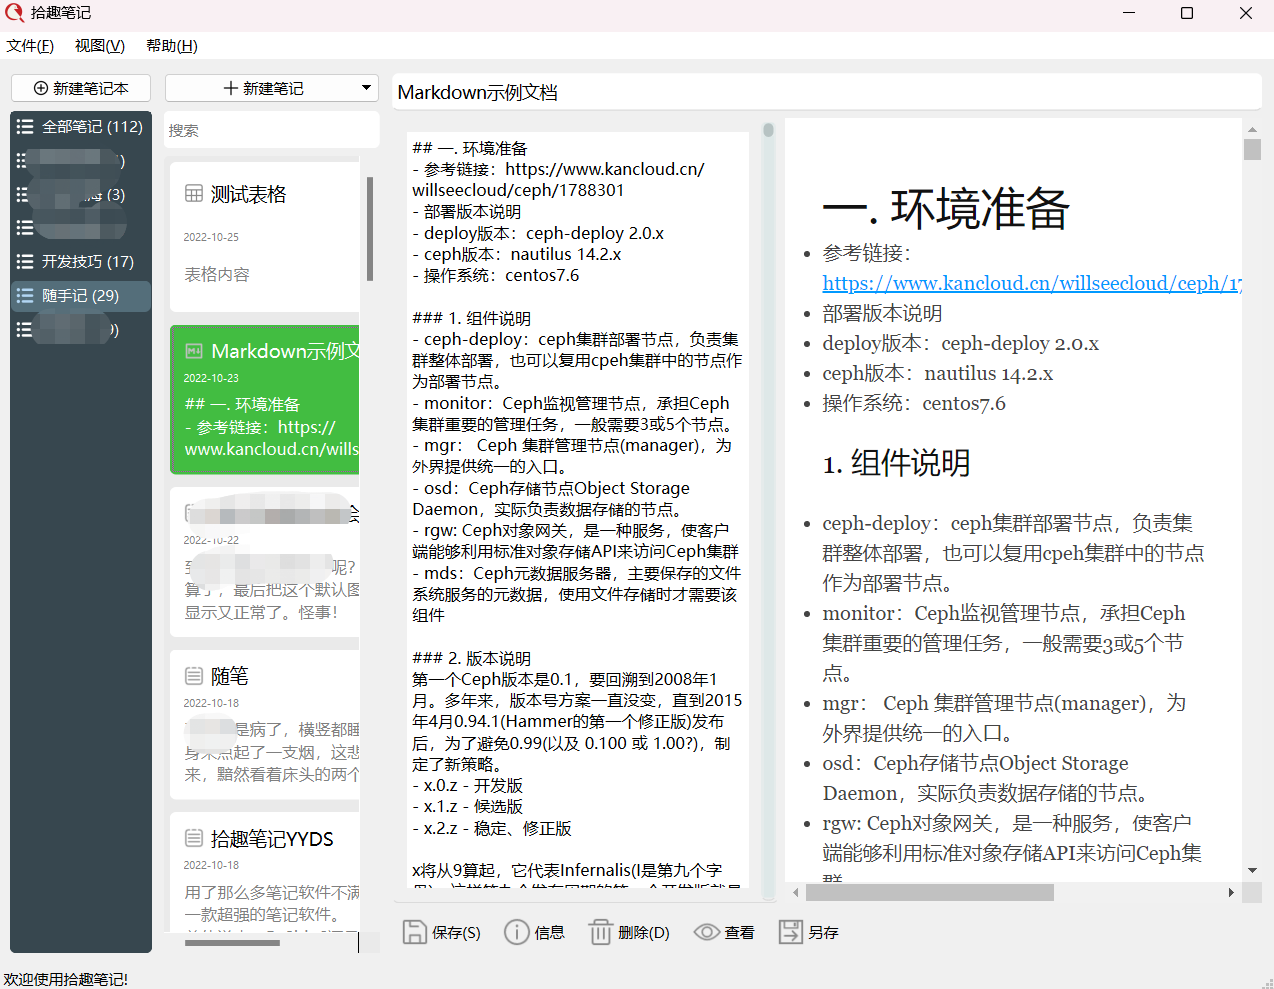Click the 保存(S) floppy disk icon
Image resolution: width=1274 pixels, height=989 pixels.
click(415, 932)
